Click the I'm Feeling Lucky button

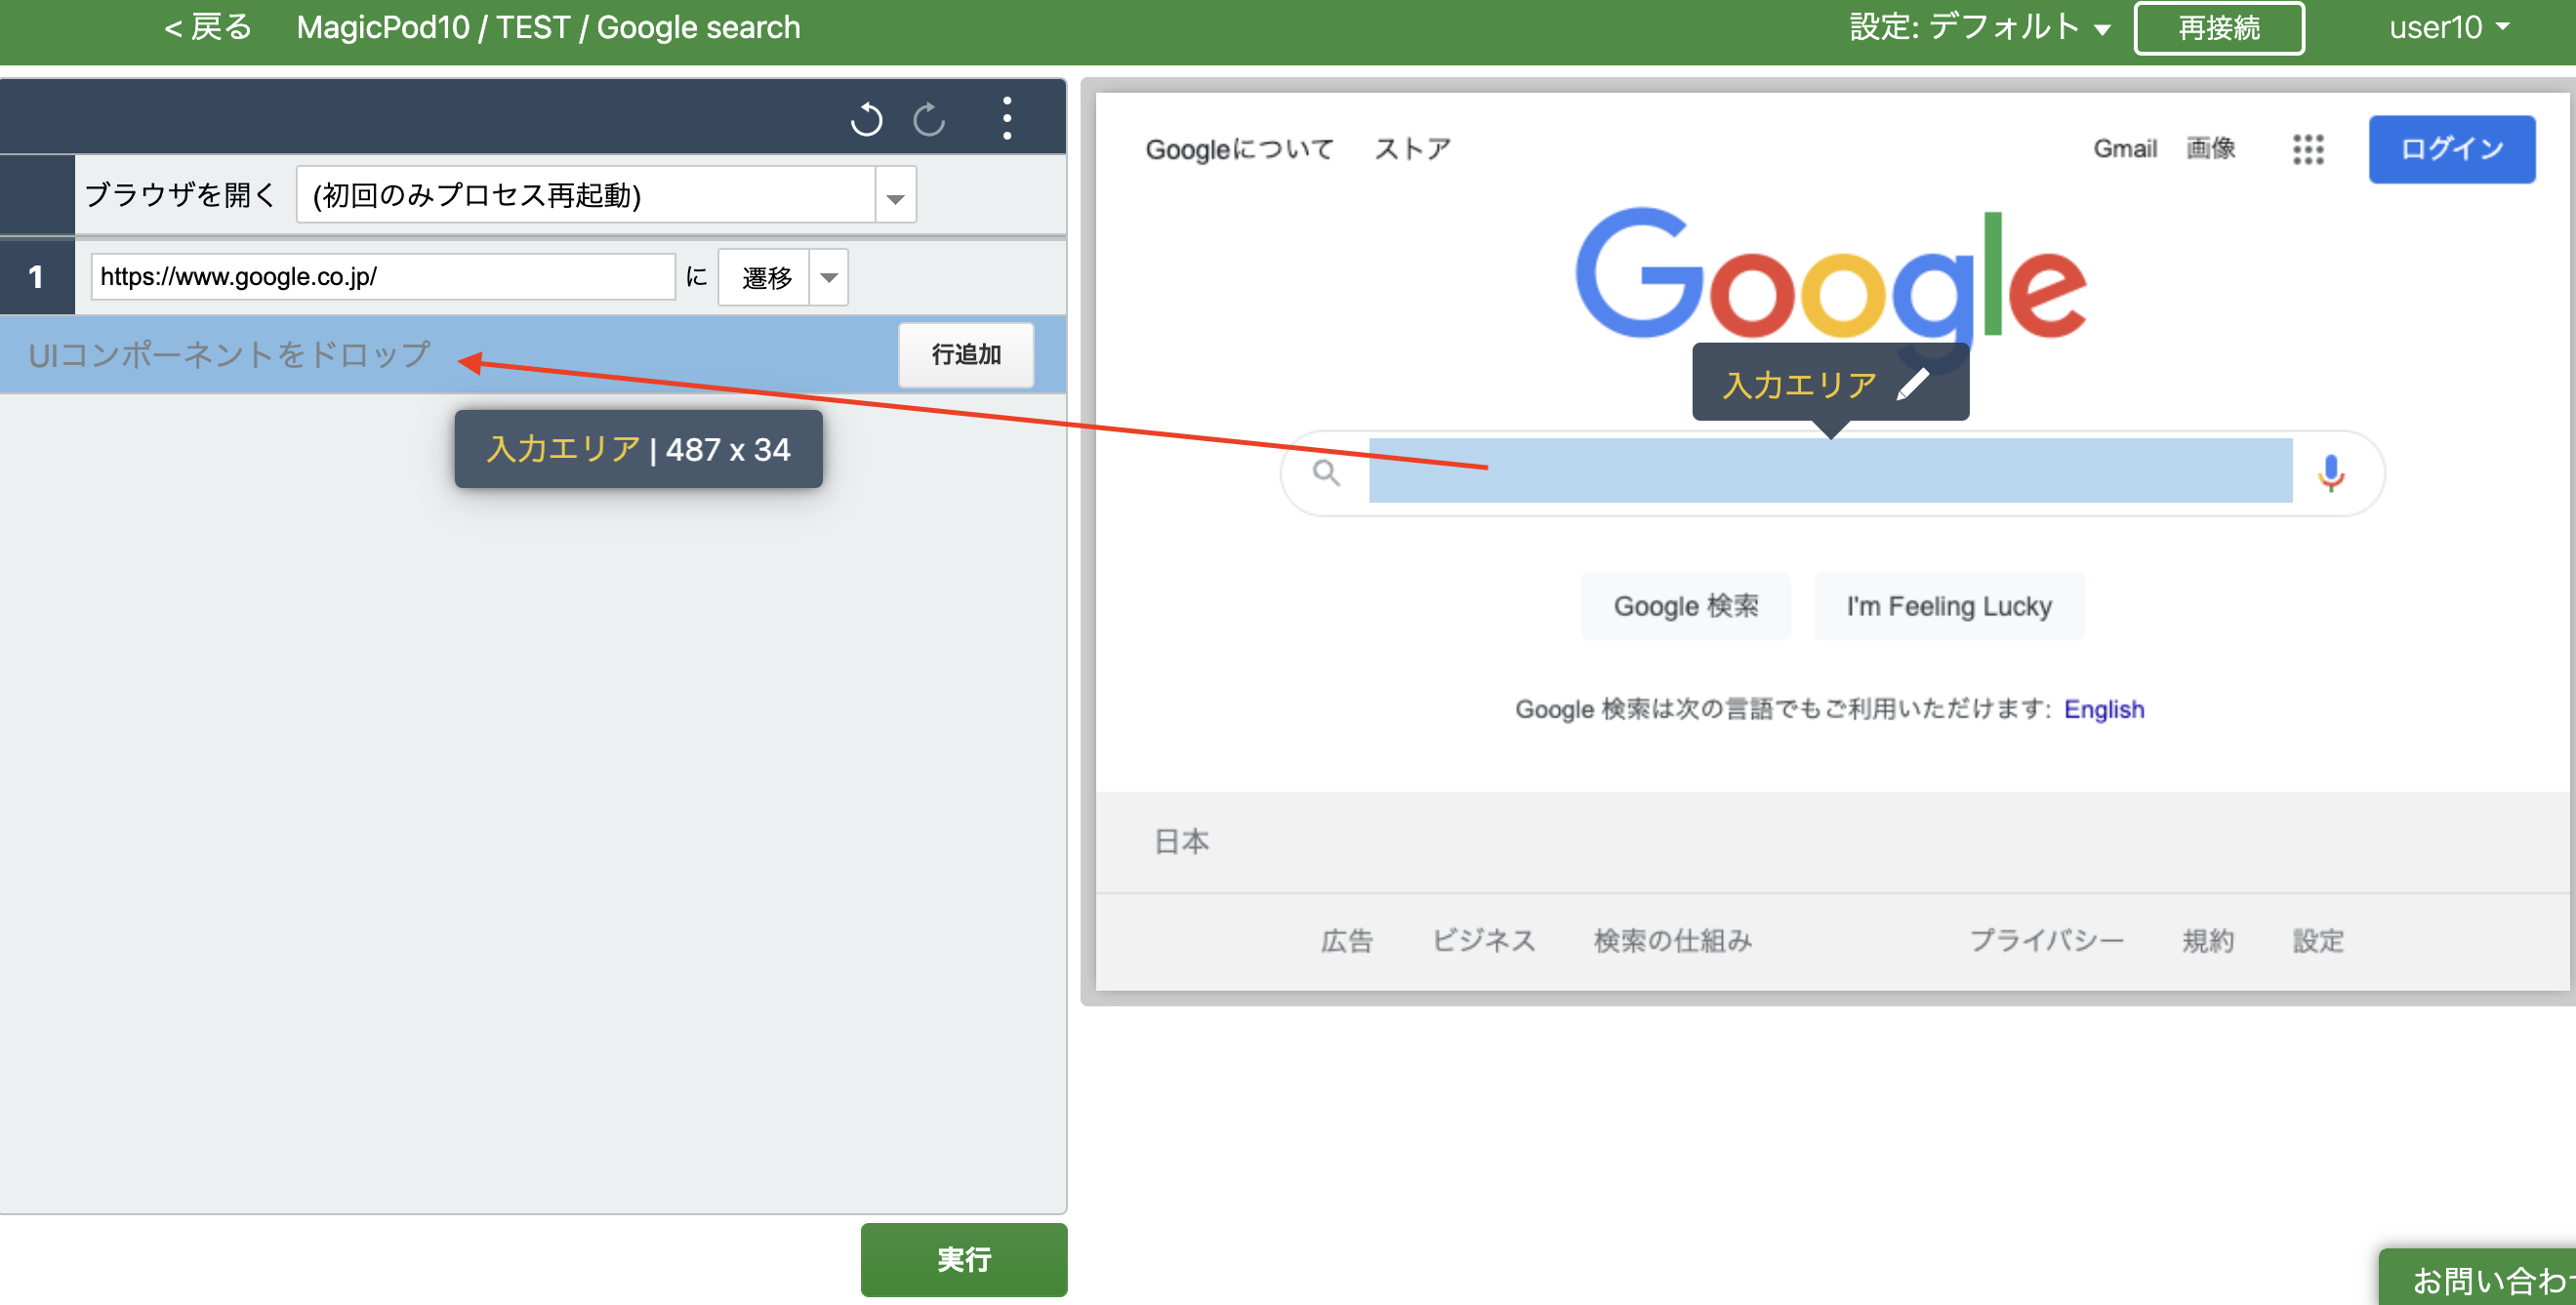click(x=1949, y=606)
